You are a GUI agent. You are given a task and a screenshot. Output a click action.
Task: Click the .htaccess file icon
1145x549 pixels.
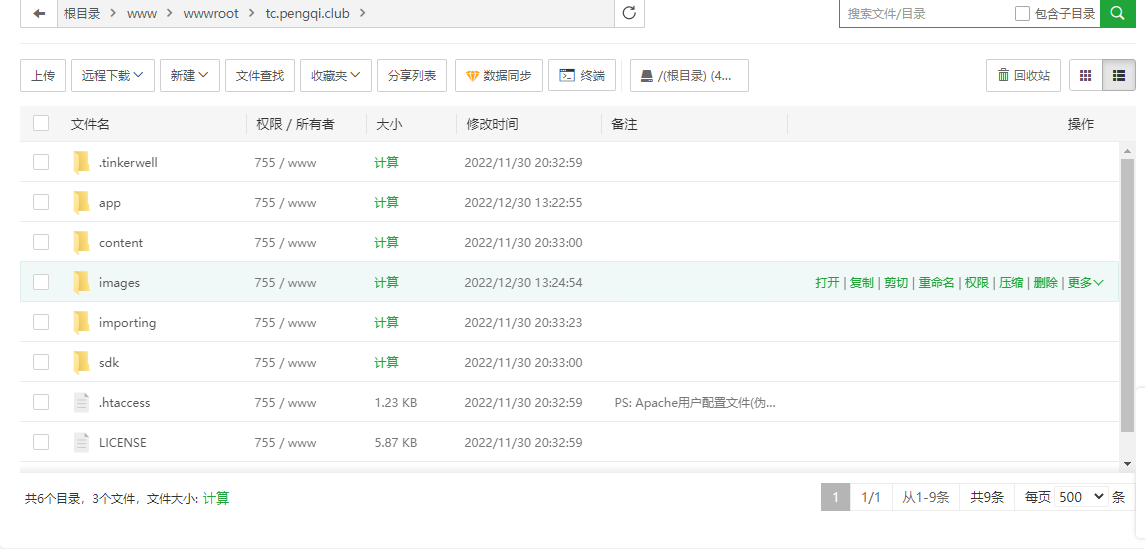click(x=82, y=402)
